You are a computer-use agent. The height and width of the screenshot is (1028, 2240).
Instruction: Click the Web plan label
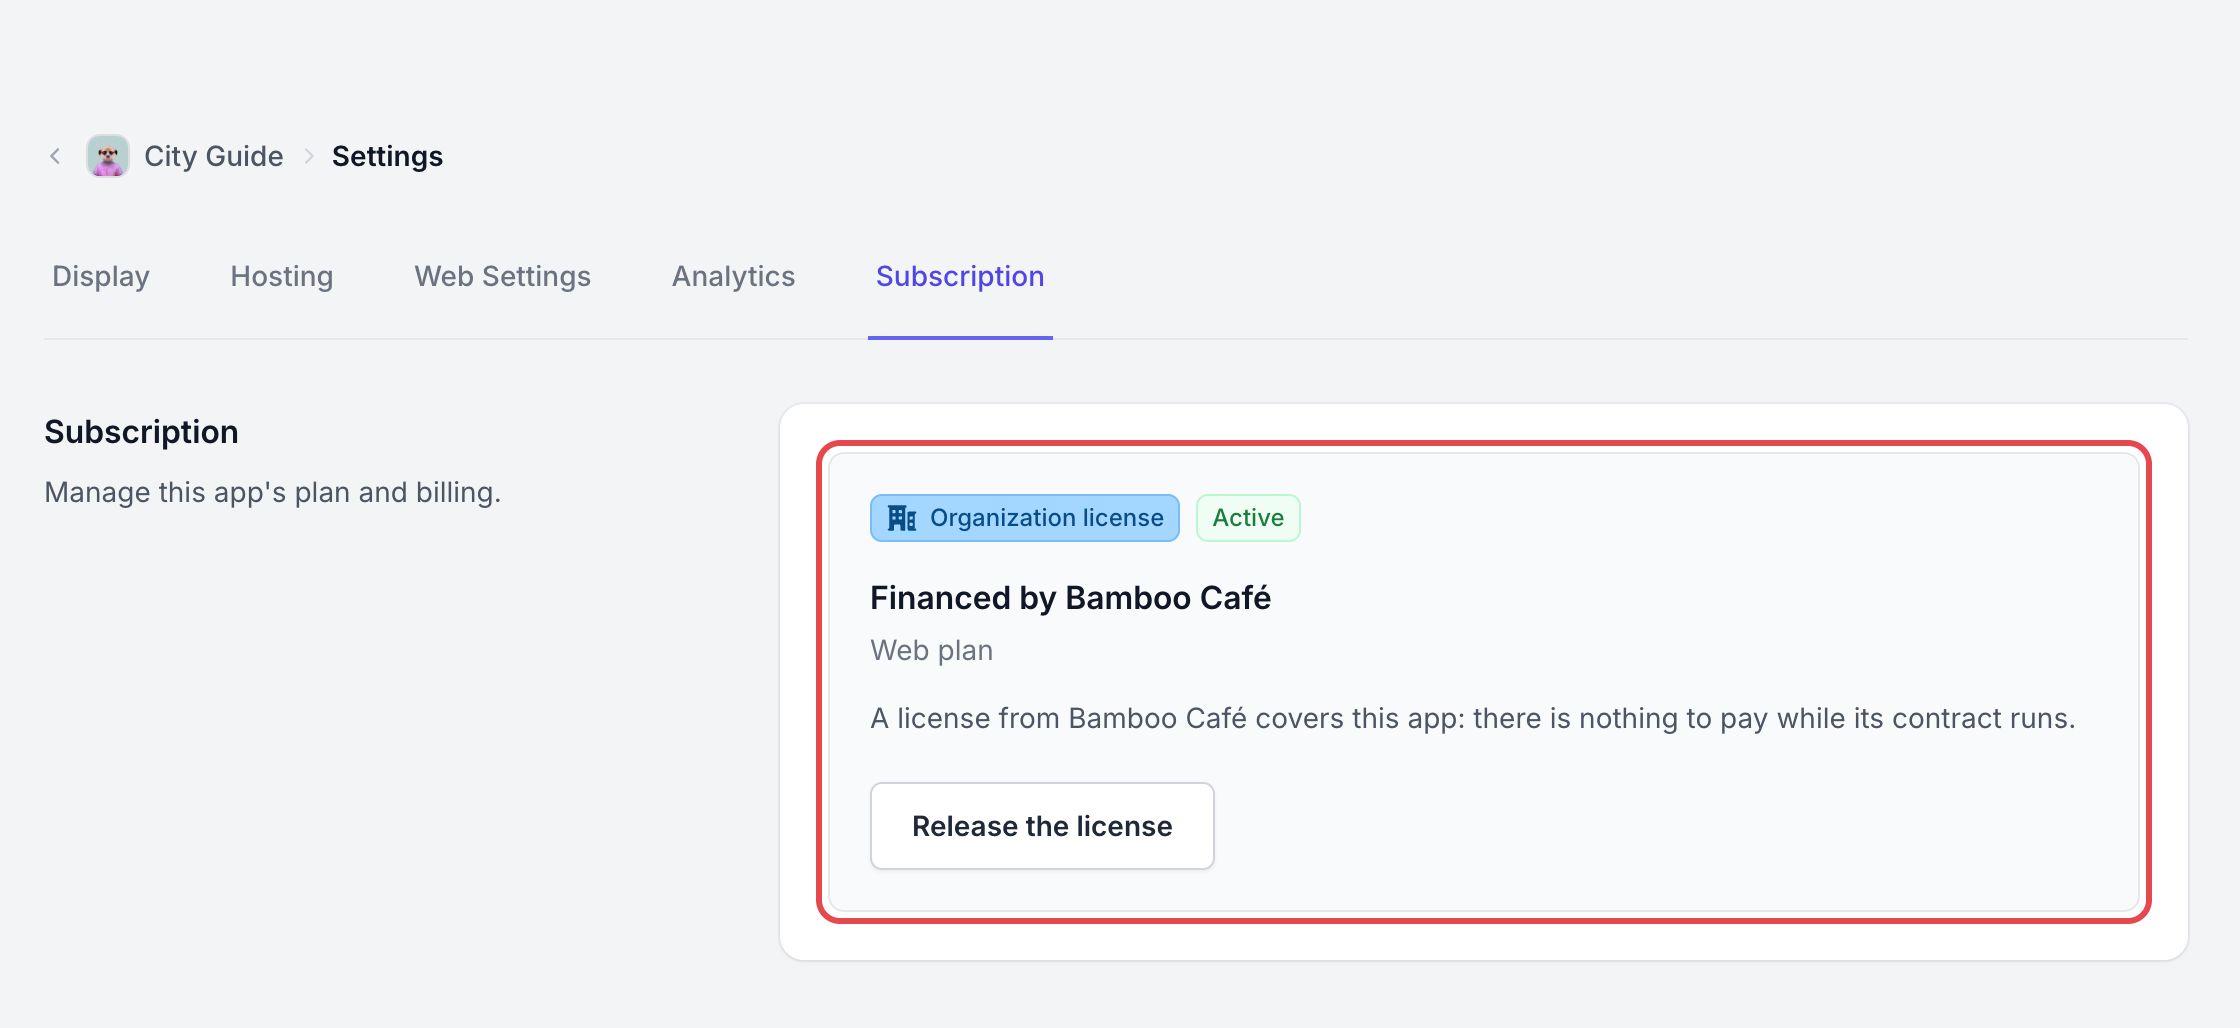point(932,650)
